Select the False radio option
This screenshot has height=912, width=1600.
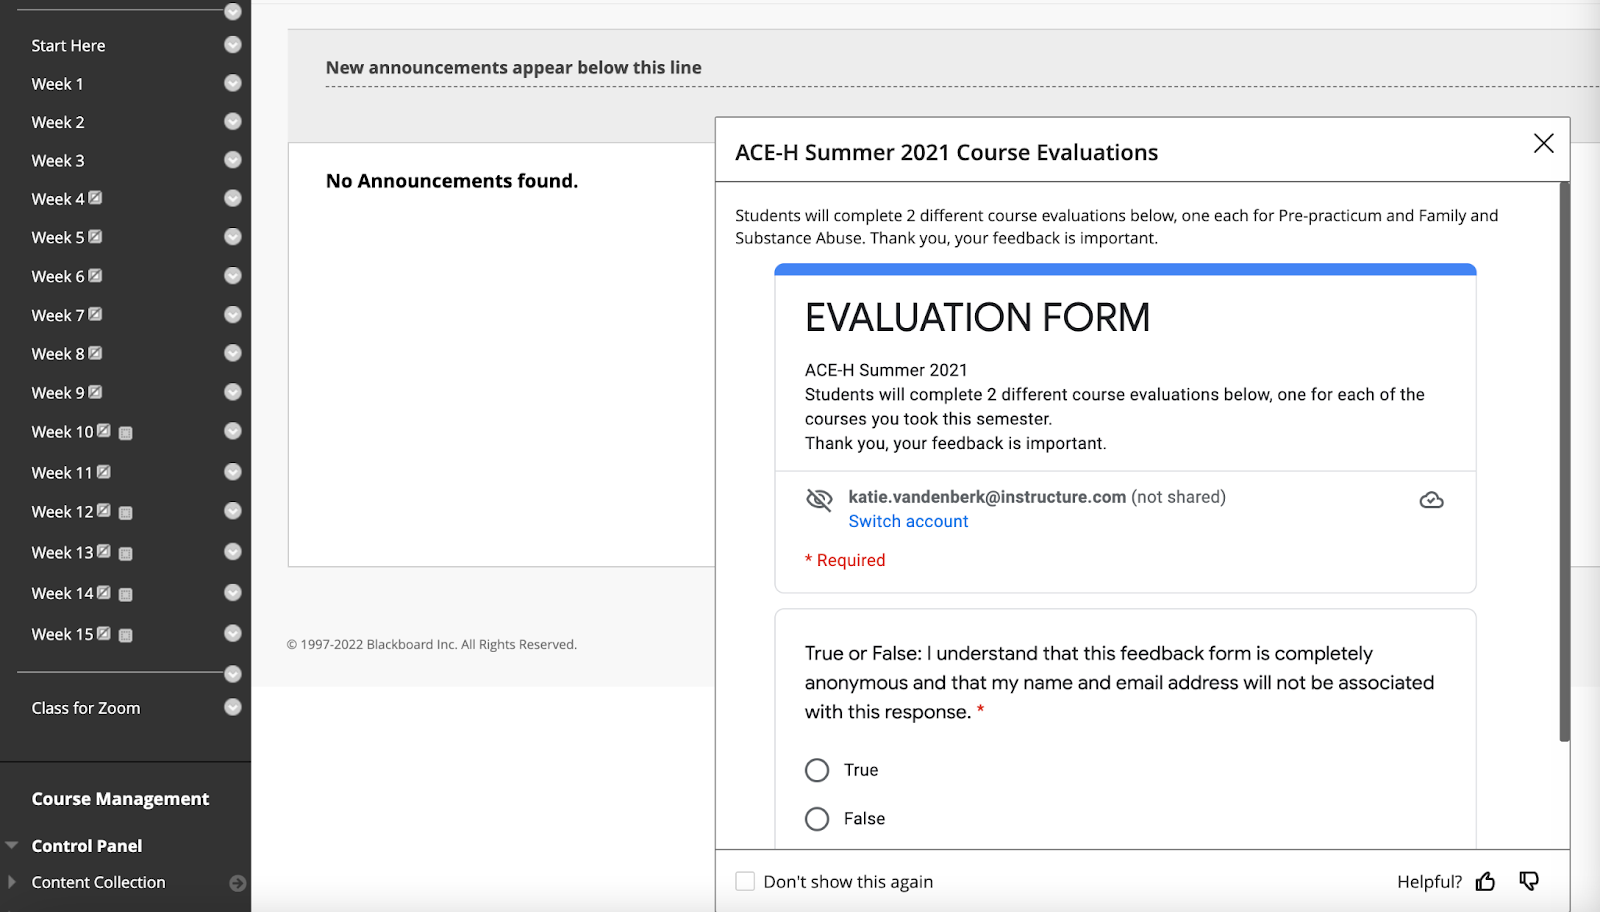pos(817,819)
